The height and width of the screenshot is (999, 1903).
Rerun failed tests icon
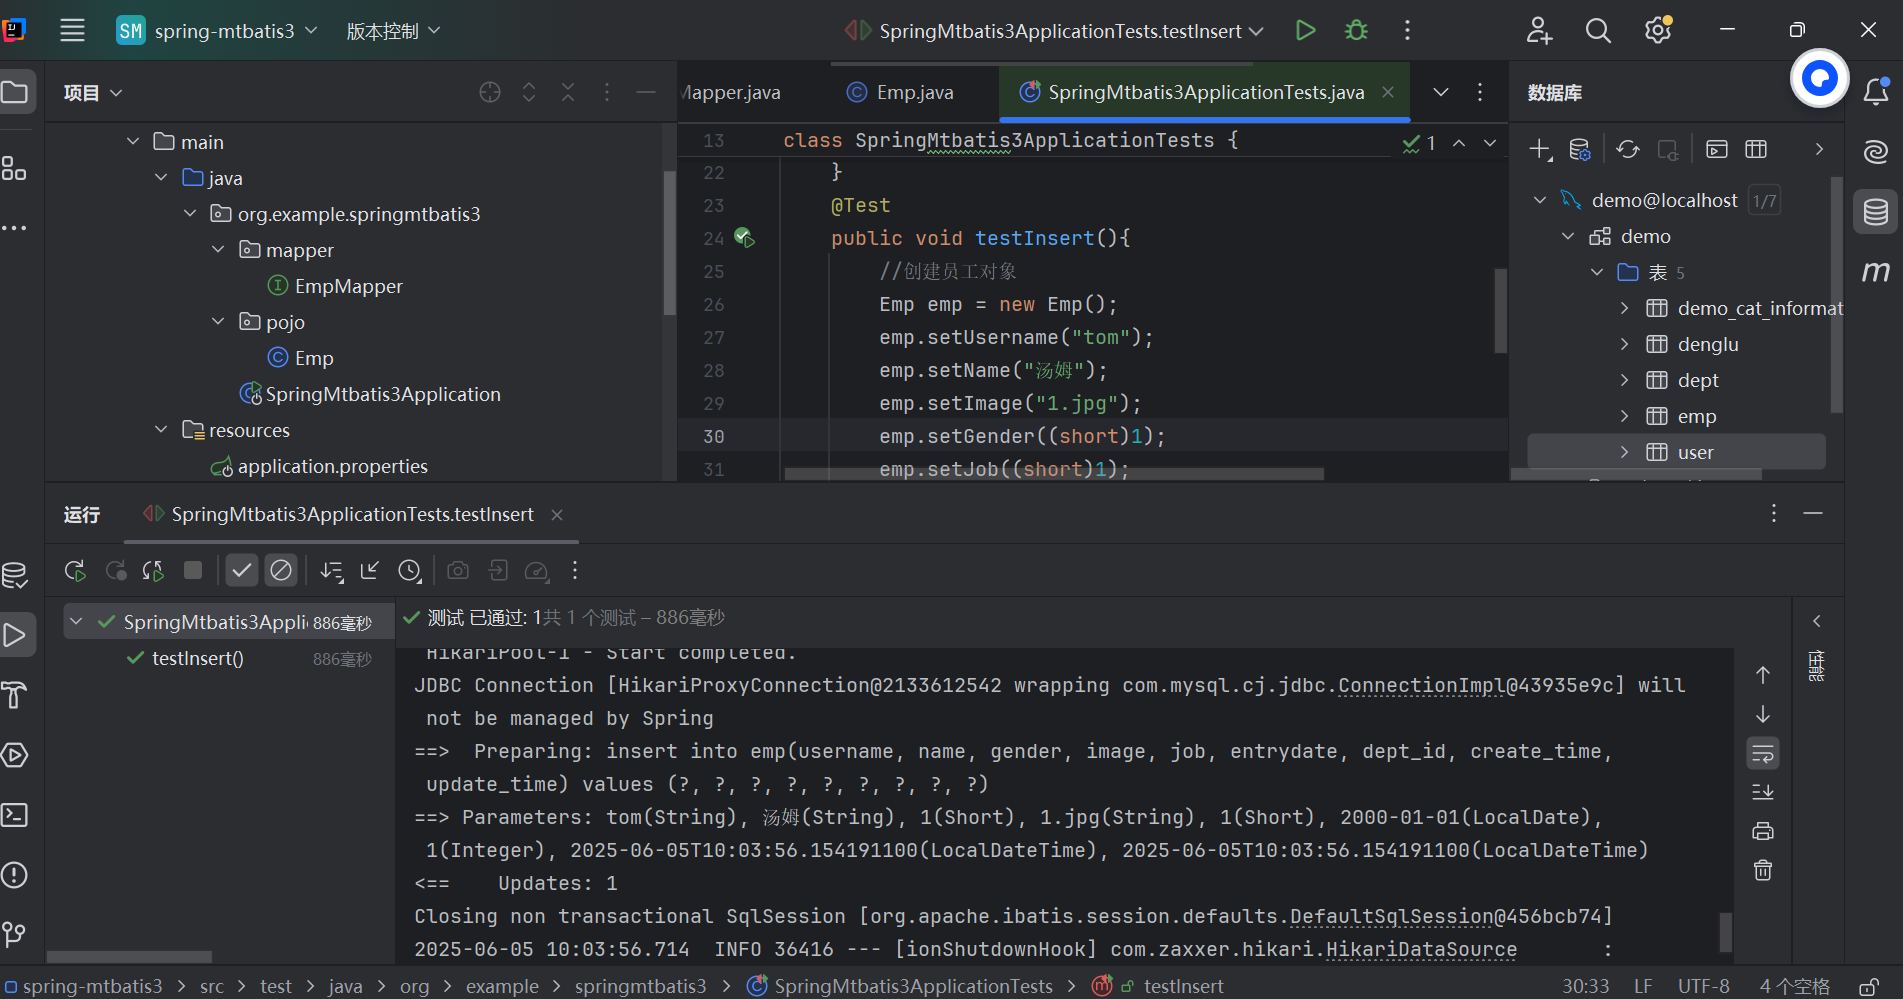[x=116, y=570]
